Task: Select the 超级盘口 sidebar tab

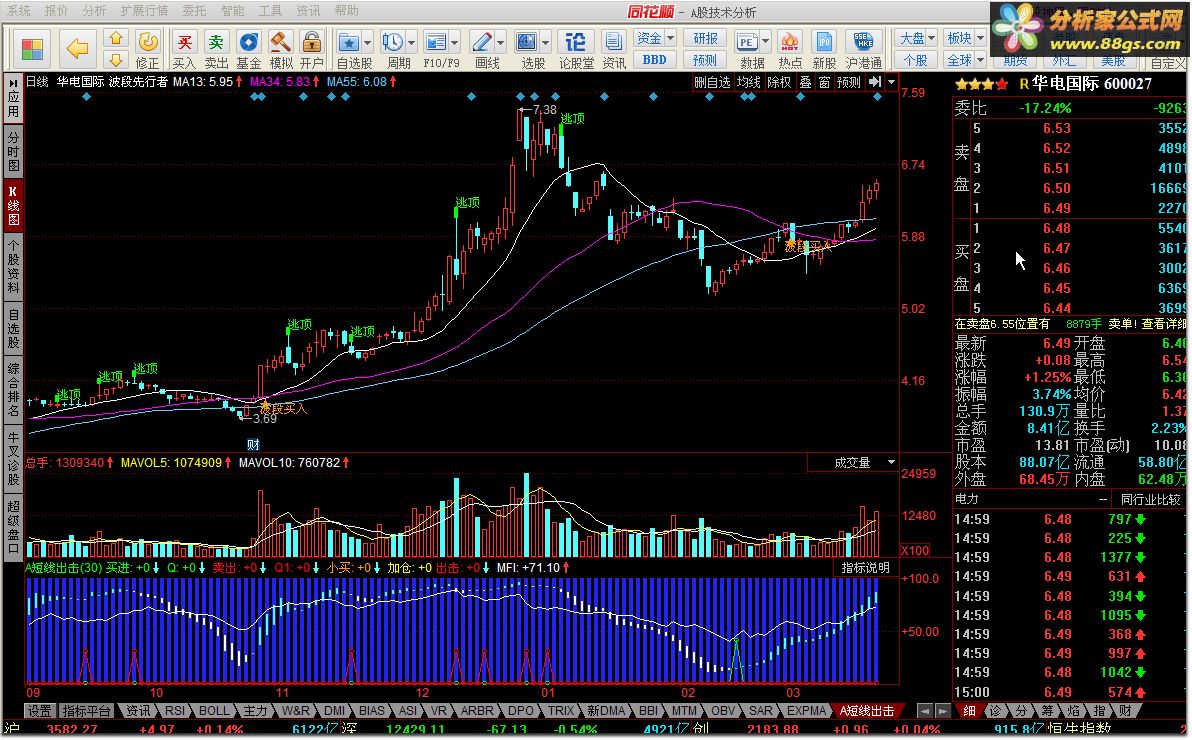Action: (13, 529)
